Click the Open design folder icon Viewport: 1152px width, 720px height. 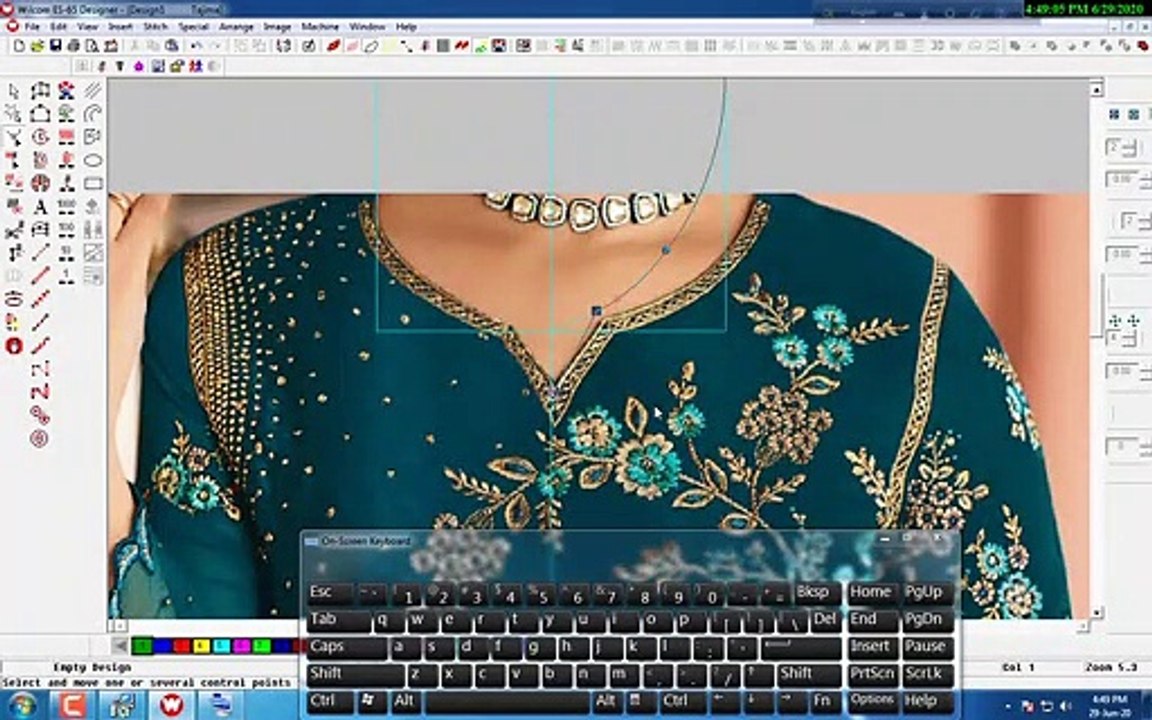[37, 46]
